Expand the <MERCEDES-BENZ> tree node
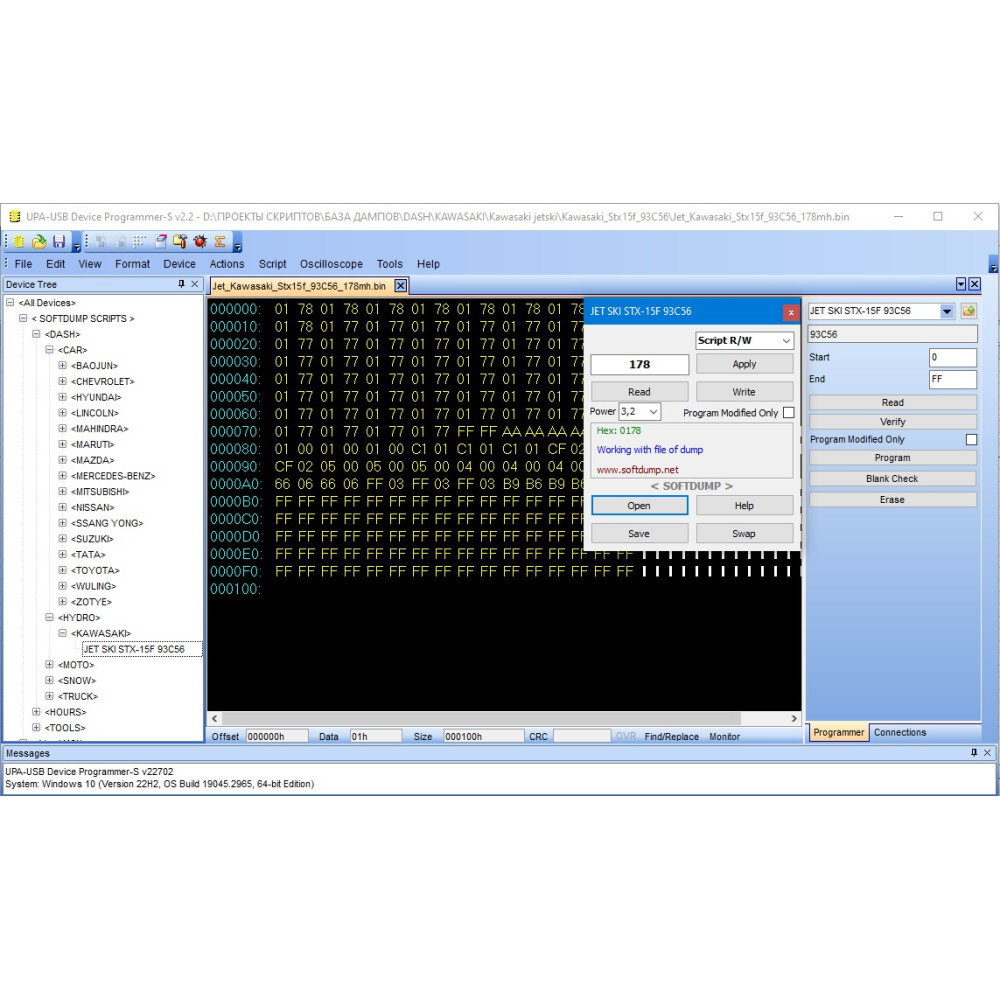Screen dimensions: 1000x1000 tap(62, 476)
